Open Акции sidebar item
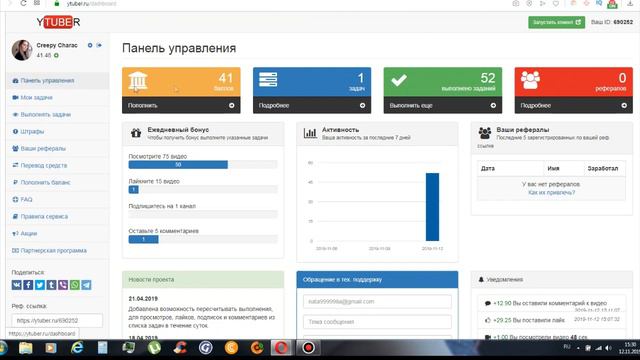 coord(58,233)
